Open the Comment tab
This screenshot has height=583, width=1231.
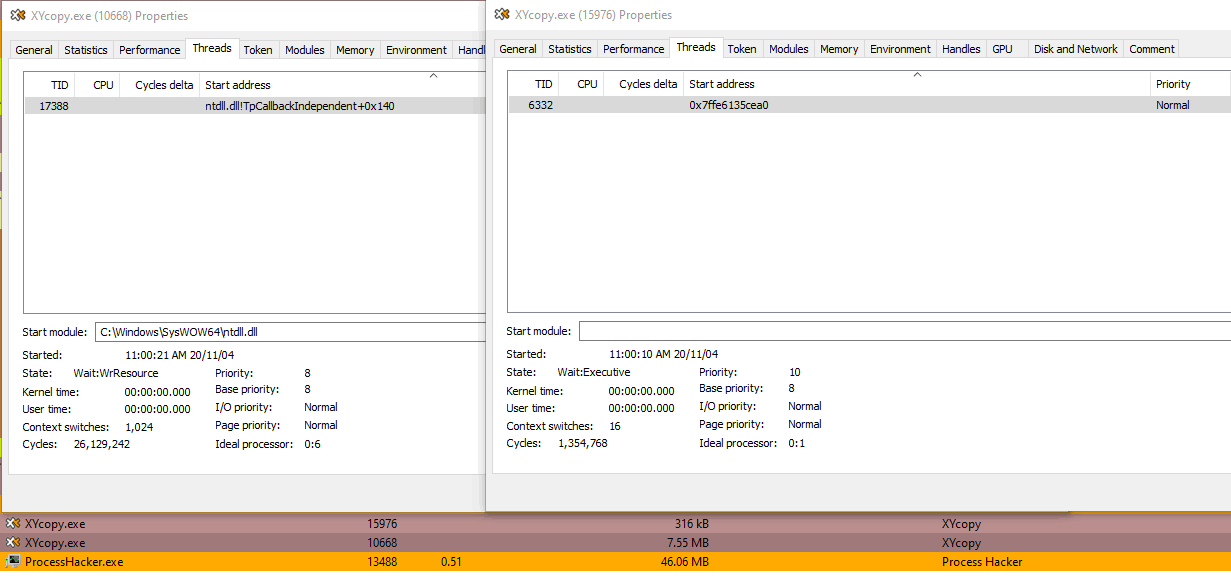coord(1152,49)
